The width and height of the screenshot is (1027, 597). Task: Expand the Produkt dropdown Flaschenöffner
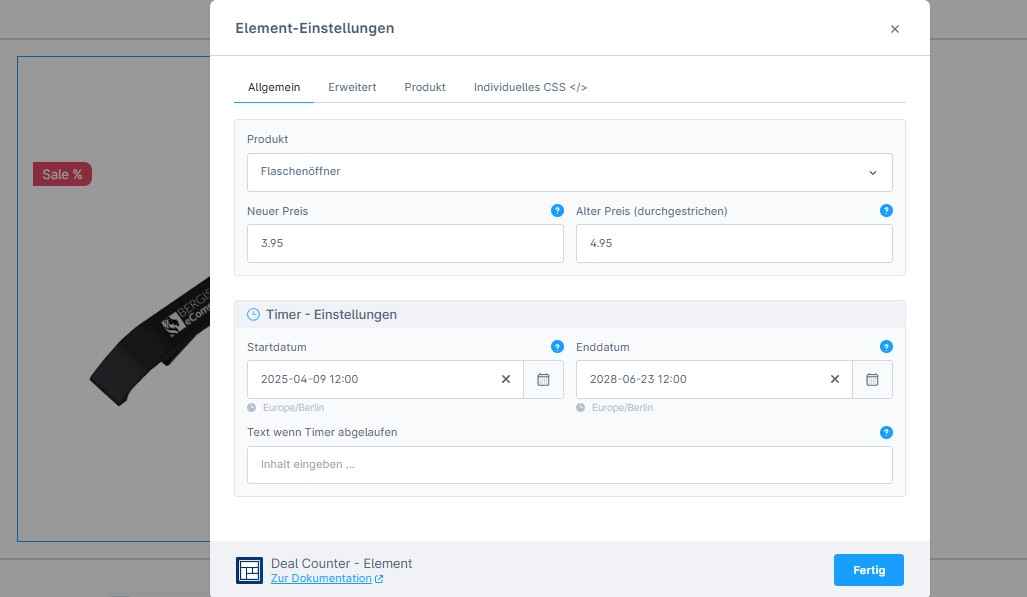point(569,172)
